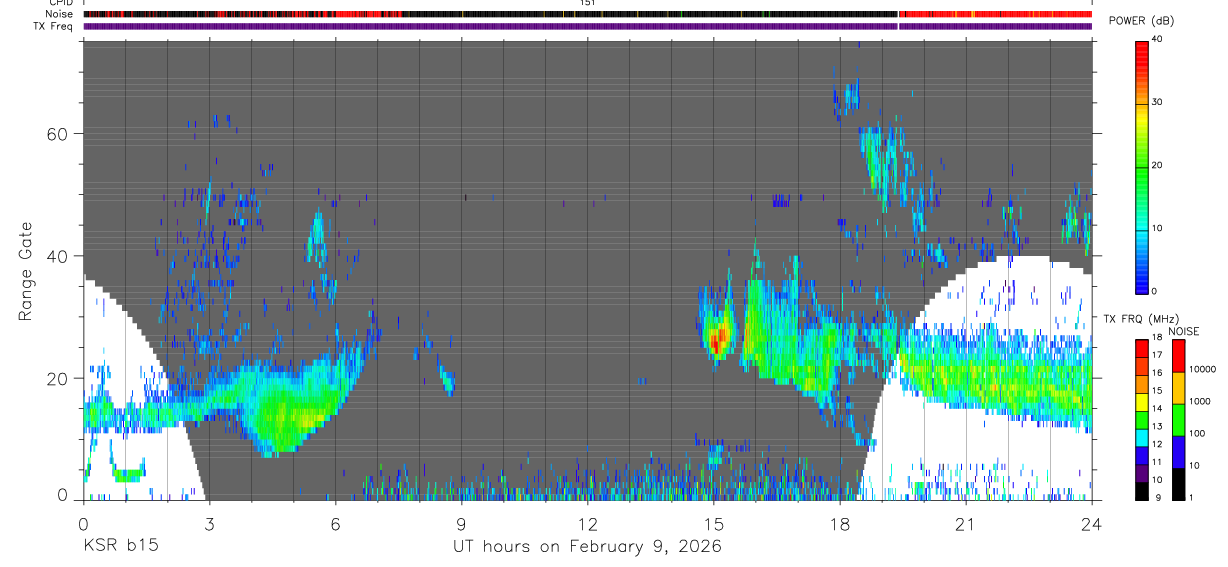1228x567 pixels.
Task: Click the 6 tick on the UT hours axis
Action: click(335, 524)
